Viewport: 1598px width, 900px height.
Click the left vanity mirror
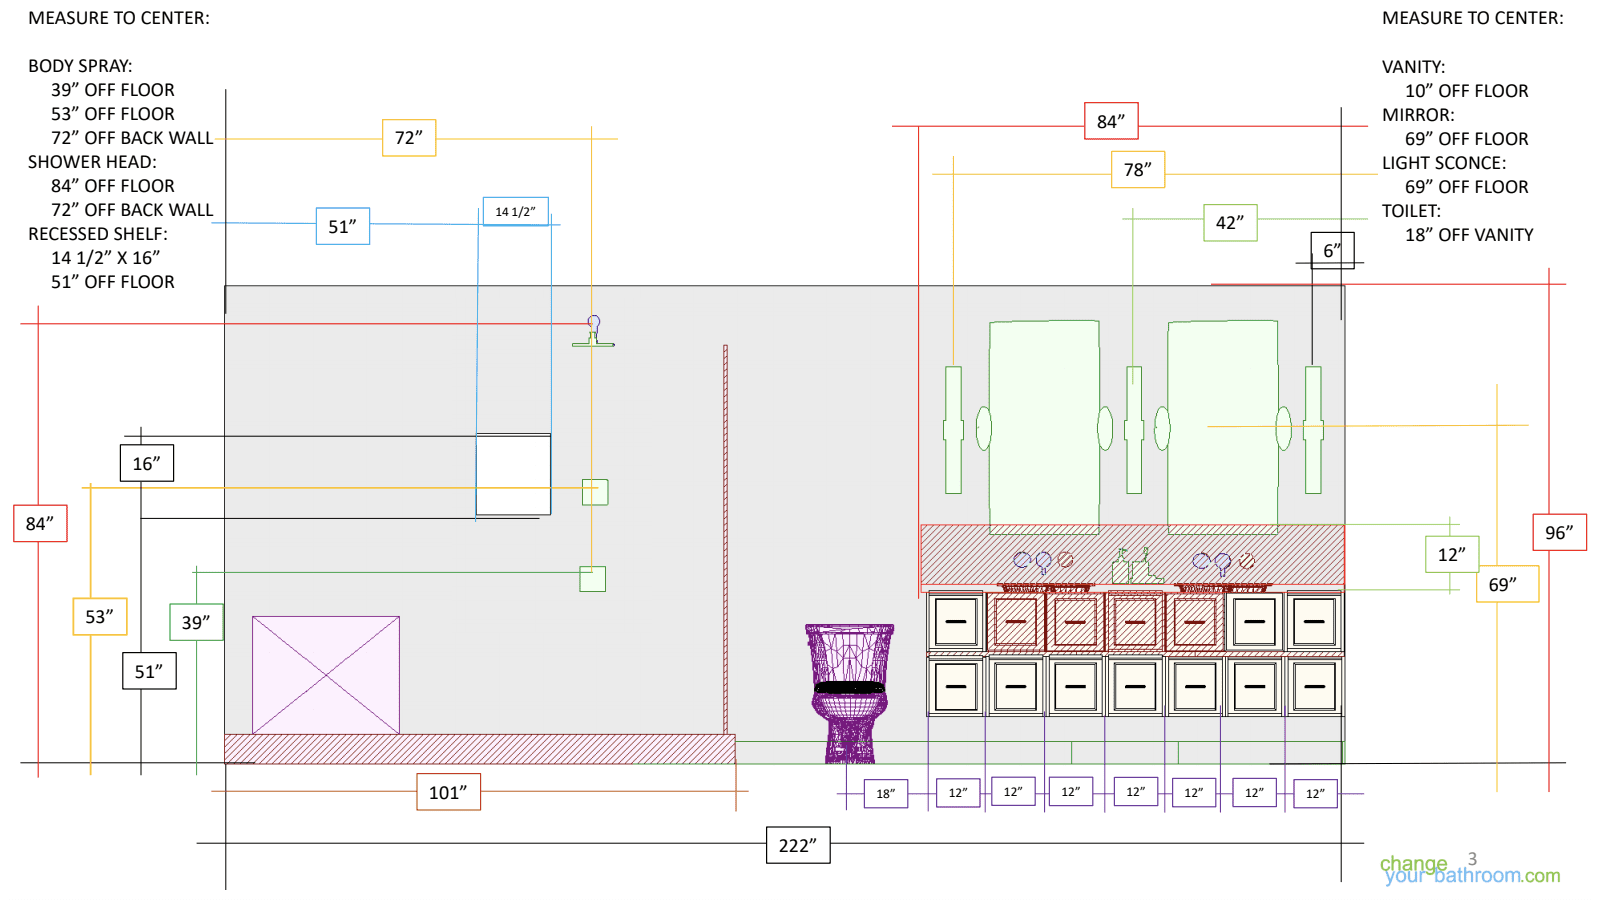(x=1044, y=427)
